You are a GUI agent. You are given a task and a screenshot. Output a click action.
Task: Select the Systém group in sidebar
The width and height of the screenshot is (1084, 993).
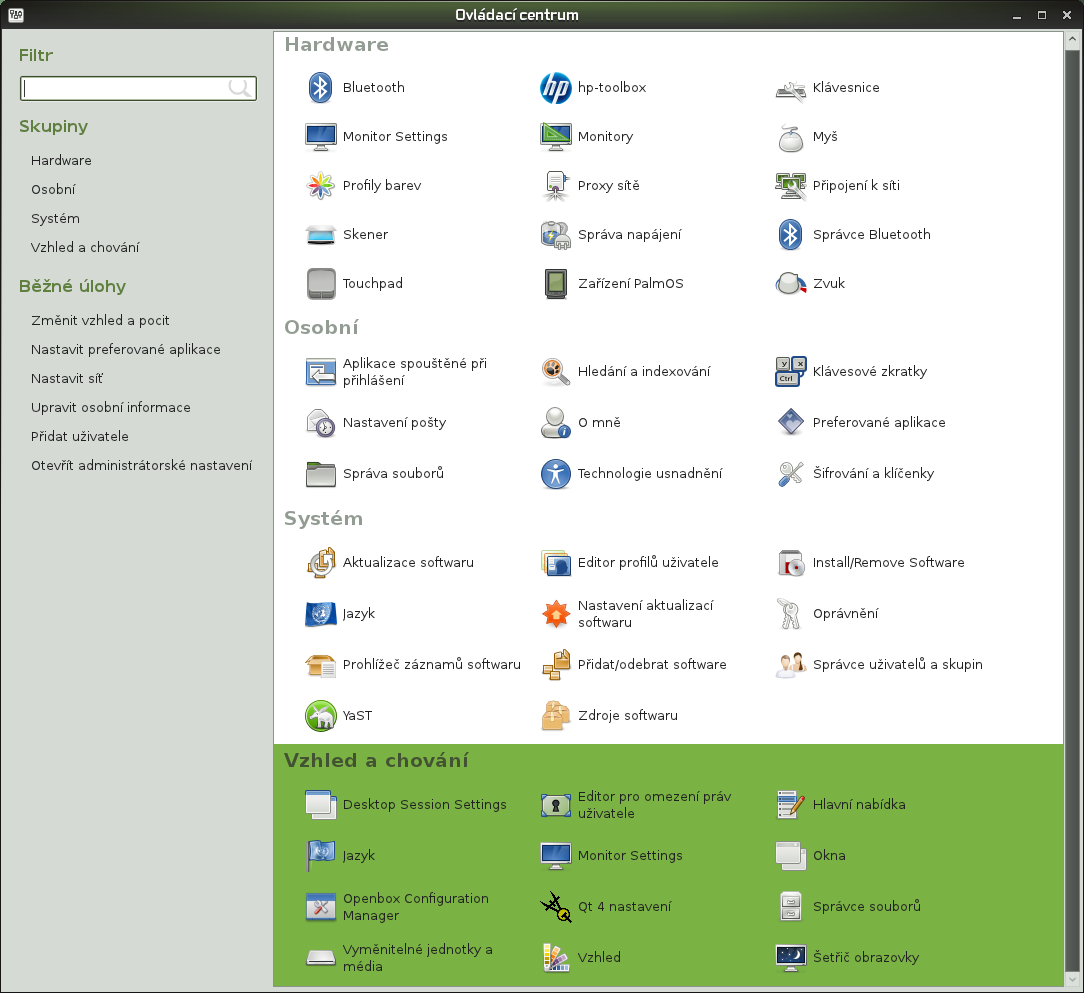55,219
